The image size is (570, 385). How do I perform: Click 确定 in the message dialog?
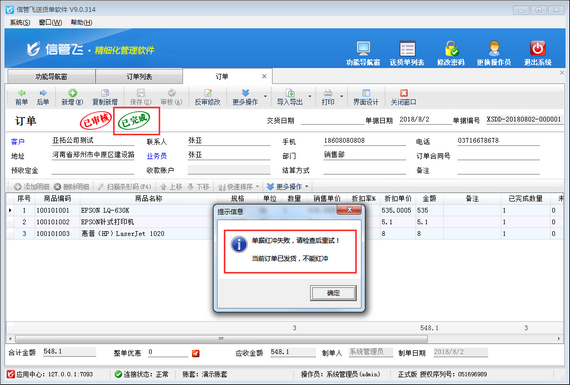(333, 293)
